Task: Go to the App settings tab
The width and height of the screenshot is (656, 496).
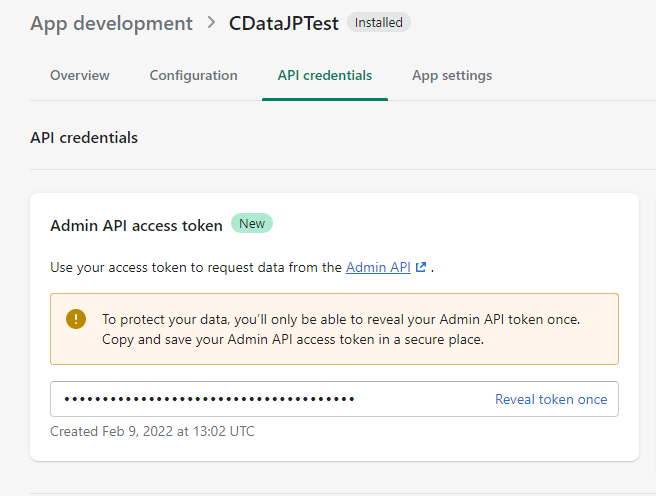Action: pyautogui.click(x=452, y=75)
